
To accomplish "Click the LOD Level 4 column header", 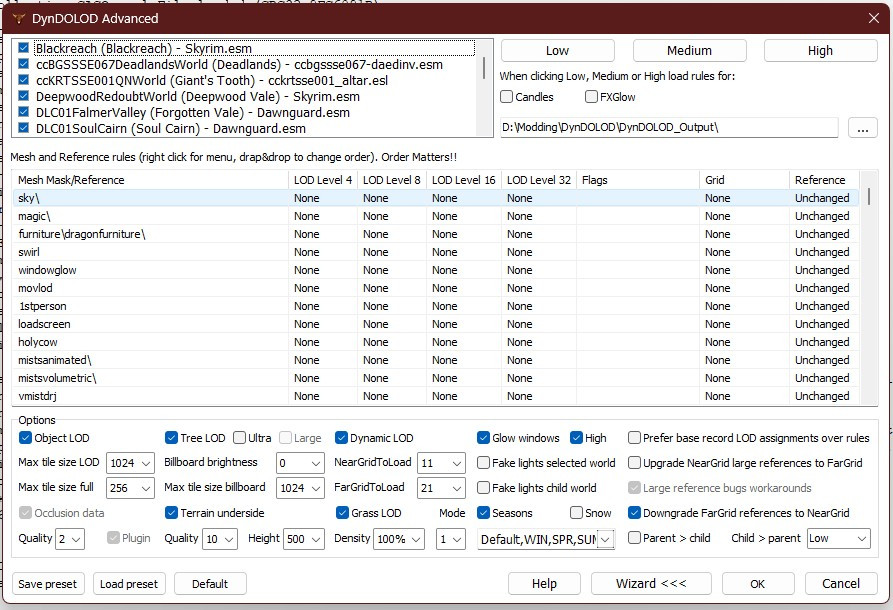I will pyautogui.click(x=323, y=180).
